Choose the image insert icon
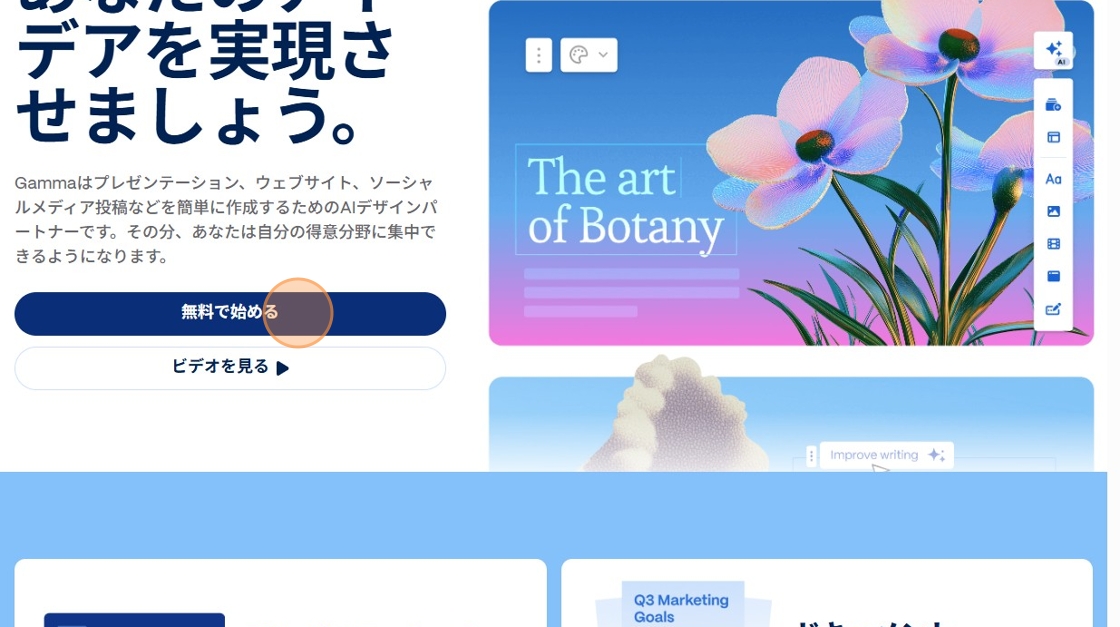 pos(1054,211)
